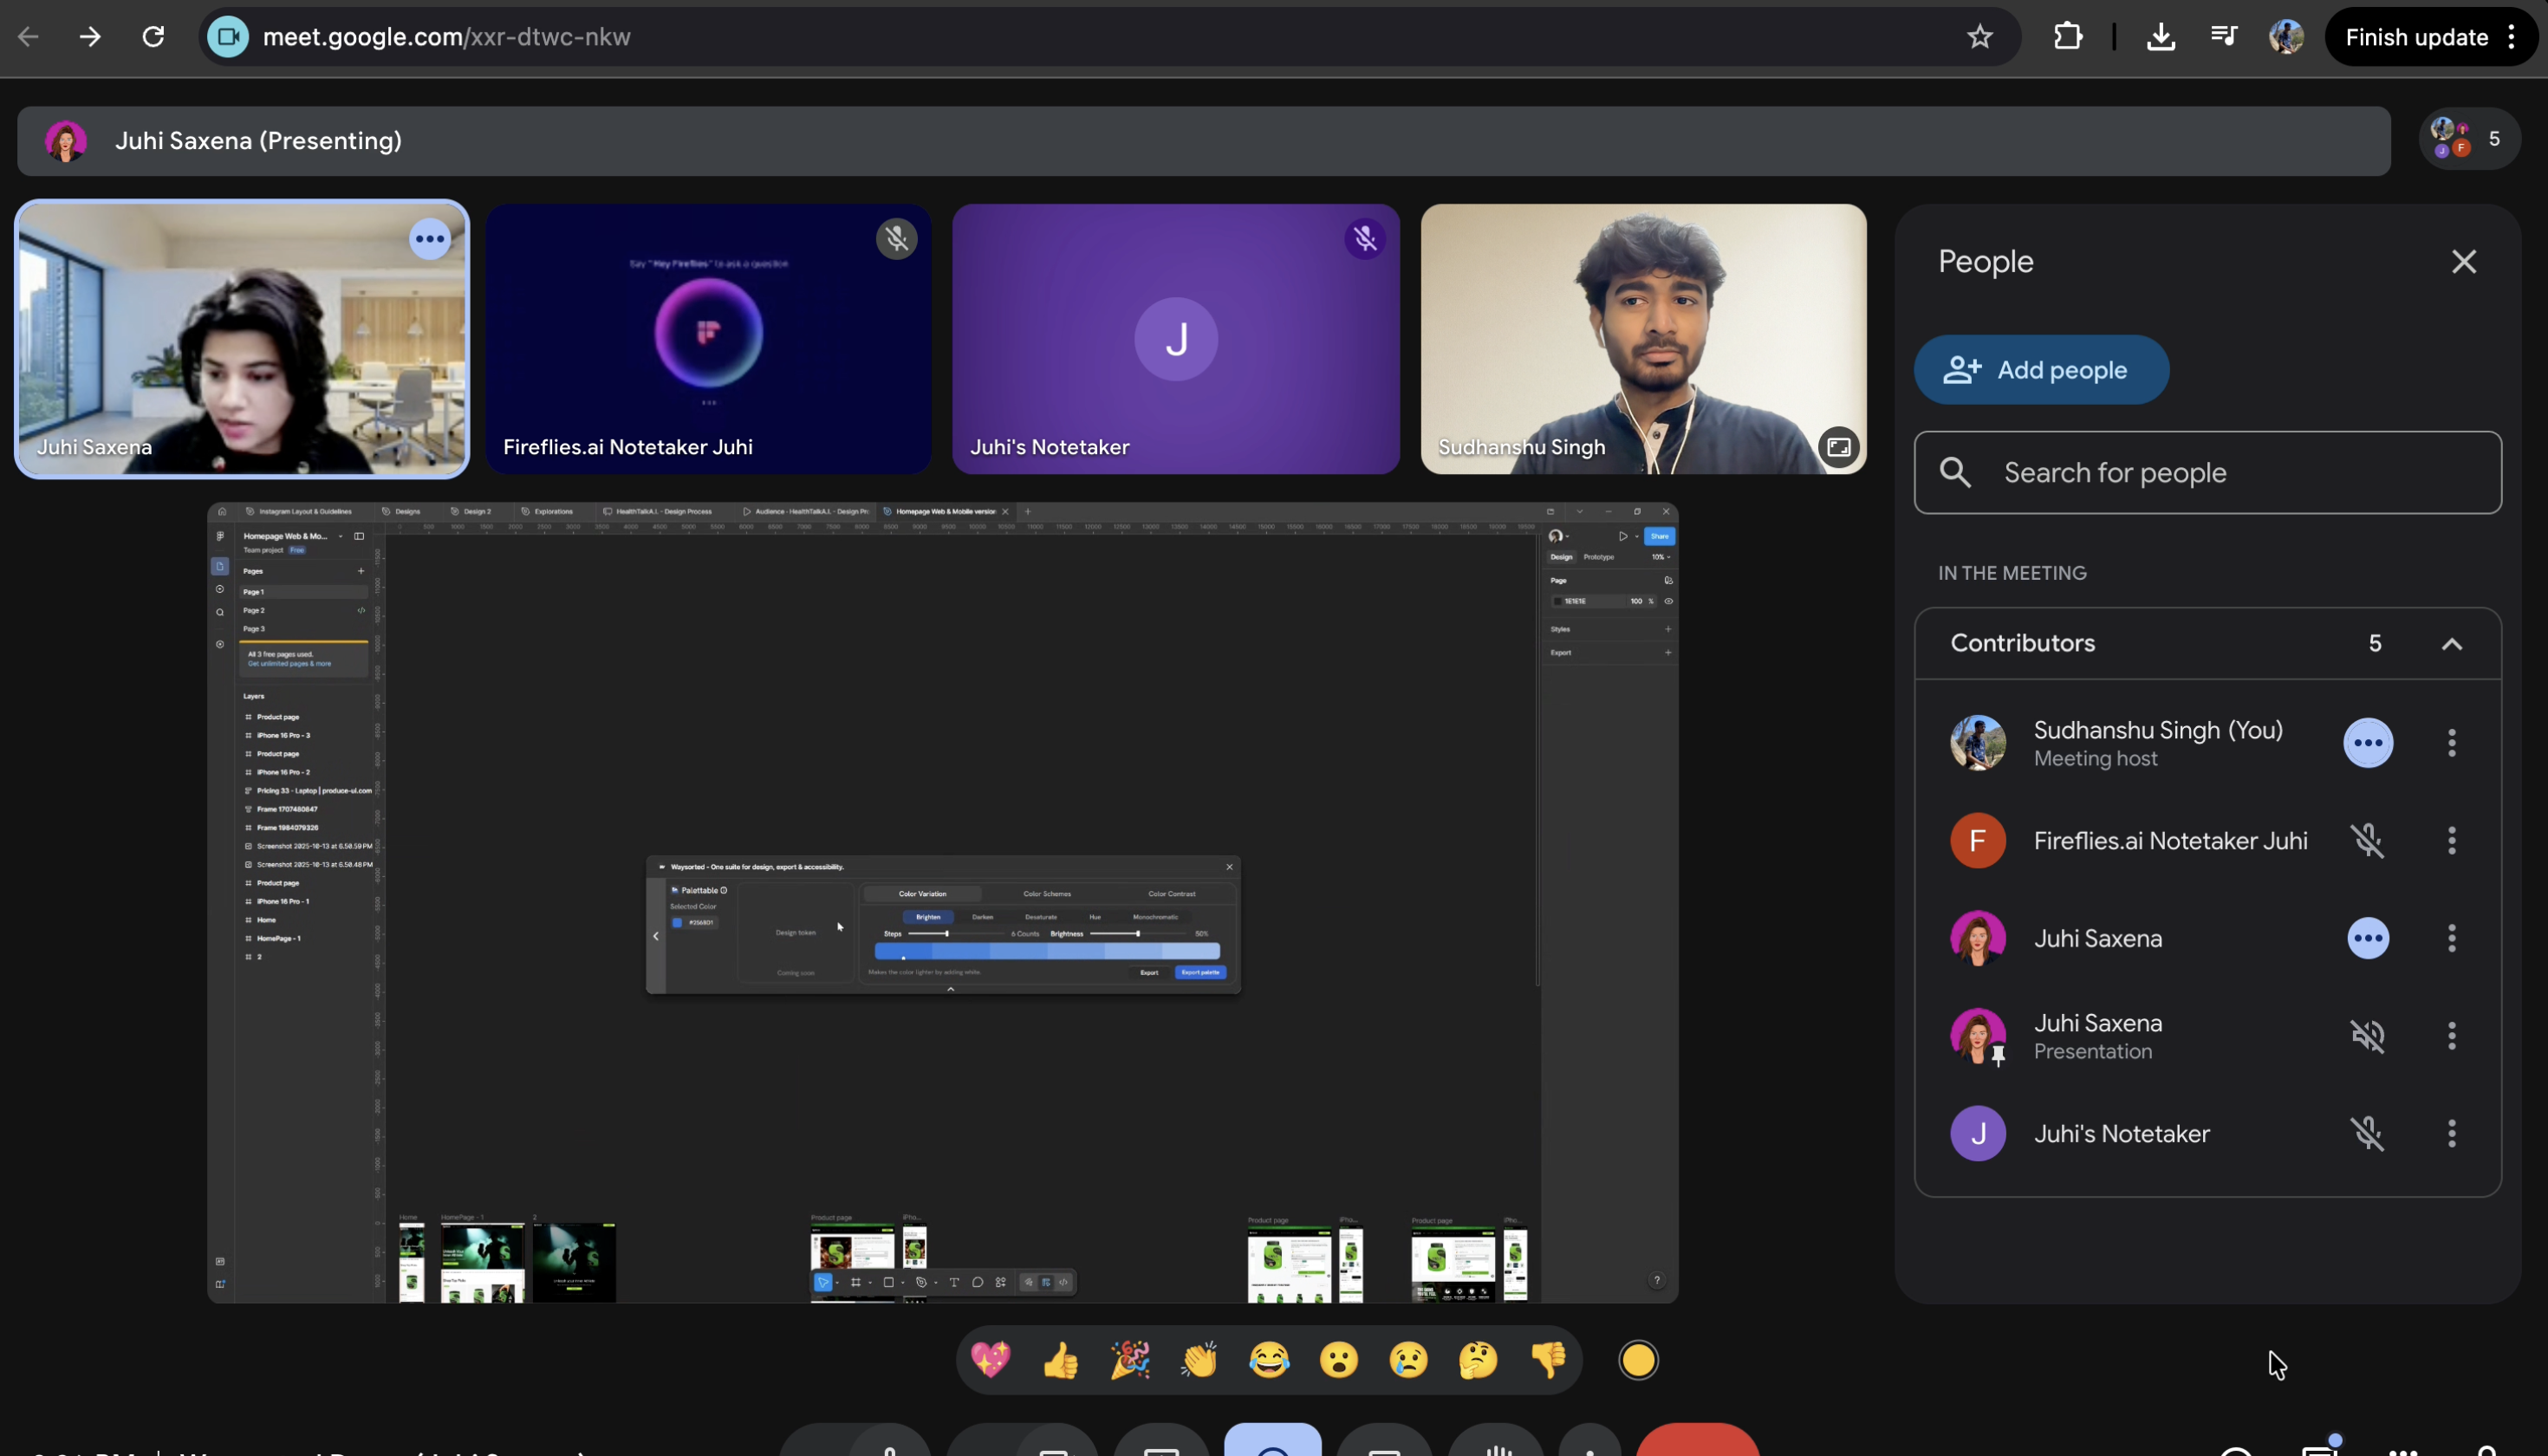Choose the Monochromatic variation mode in plugin
The image size is (2548, 1456).
tap(1155, 917)
